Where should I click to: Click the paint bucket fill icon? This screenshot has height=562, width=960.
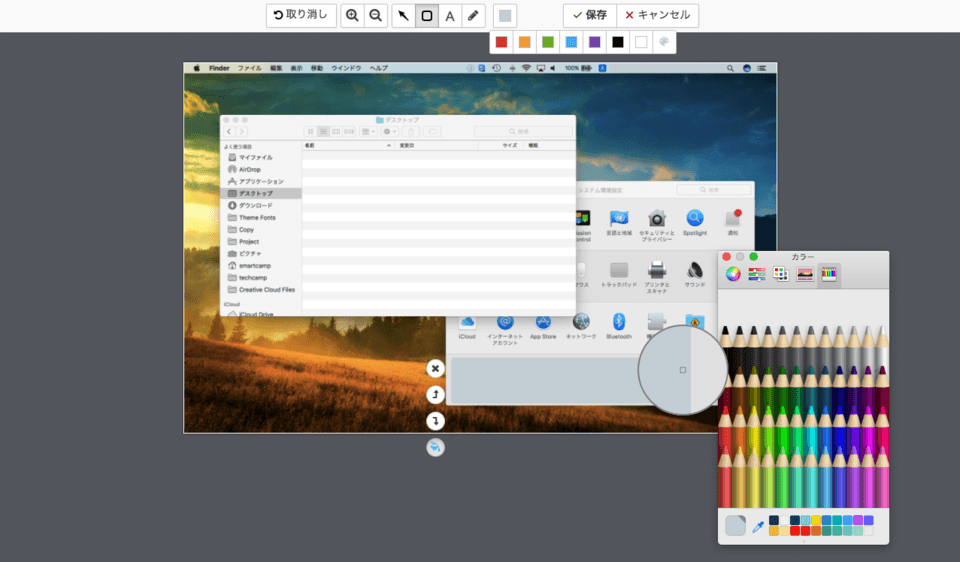pyautogui.click(x=435, y=447)
